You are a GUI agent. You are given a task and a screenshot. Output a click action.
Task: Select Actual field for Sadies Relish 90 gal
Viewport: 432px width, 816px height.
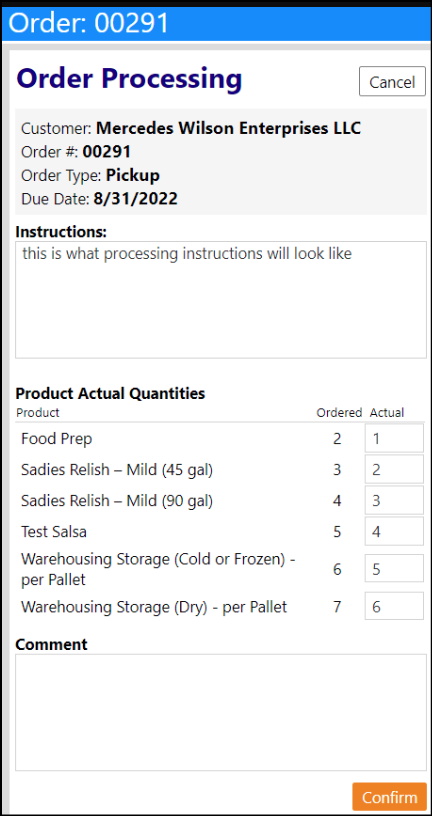click(394, 501)
